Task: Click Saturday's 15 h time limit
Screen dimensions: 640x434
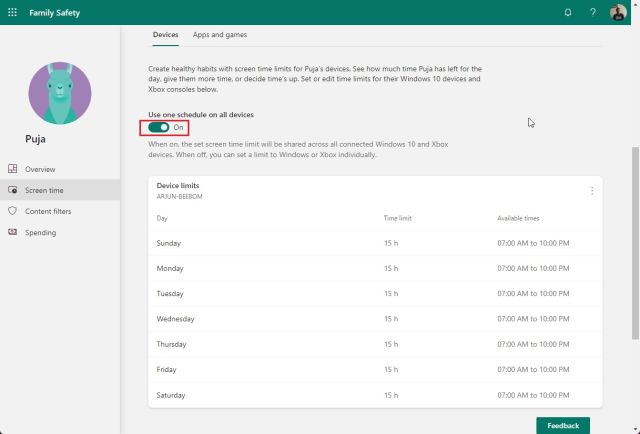Action: point(391,395)
